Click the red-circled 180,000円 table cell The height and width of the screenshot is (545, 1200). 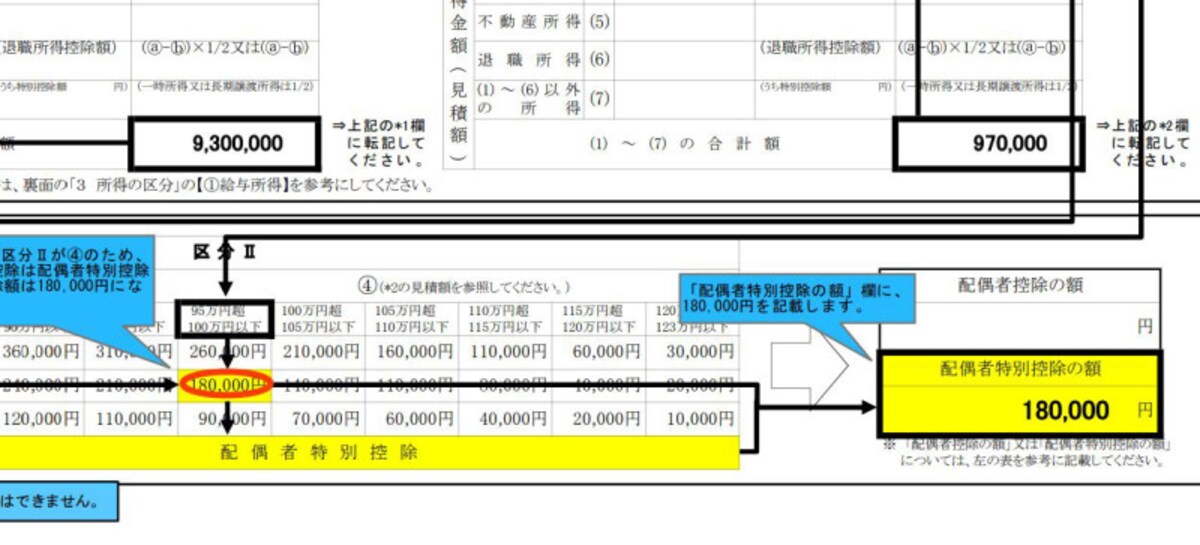[x=225, y=385]
